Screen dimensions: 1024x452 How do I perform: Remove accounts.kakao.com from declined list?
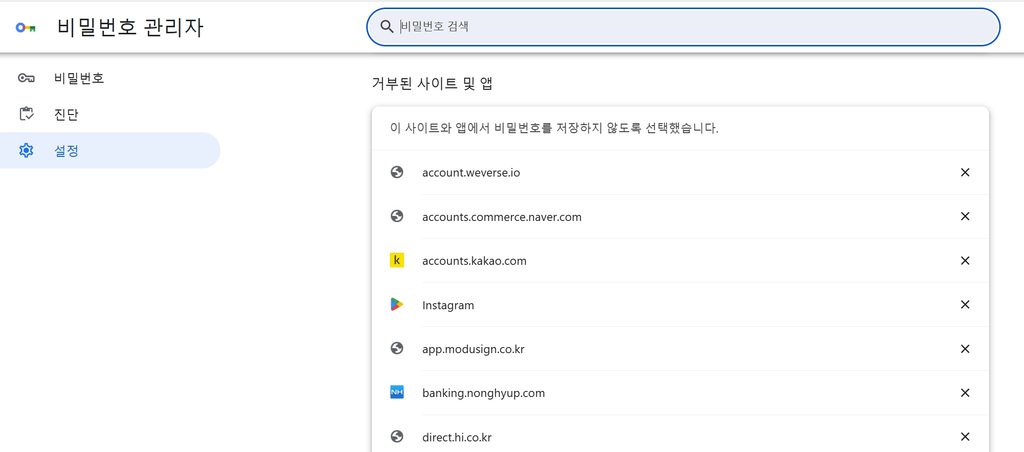965,261
